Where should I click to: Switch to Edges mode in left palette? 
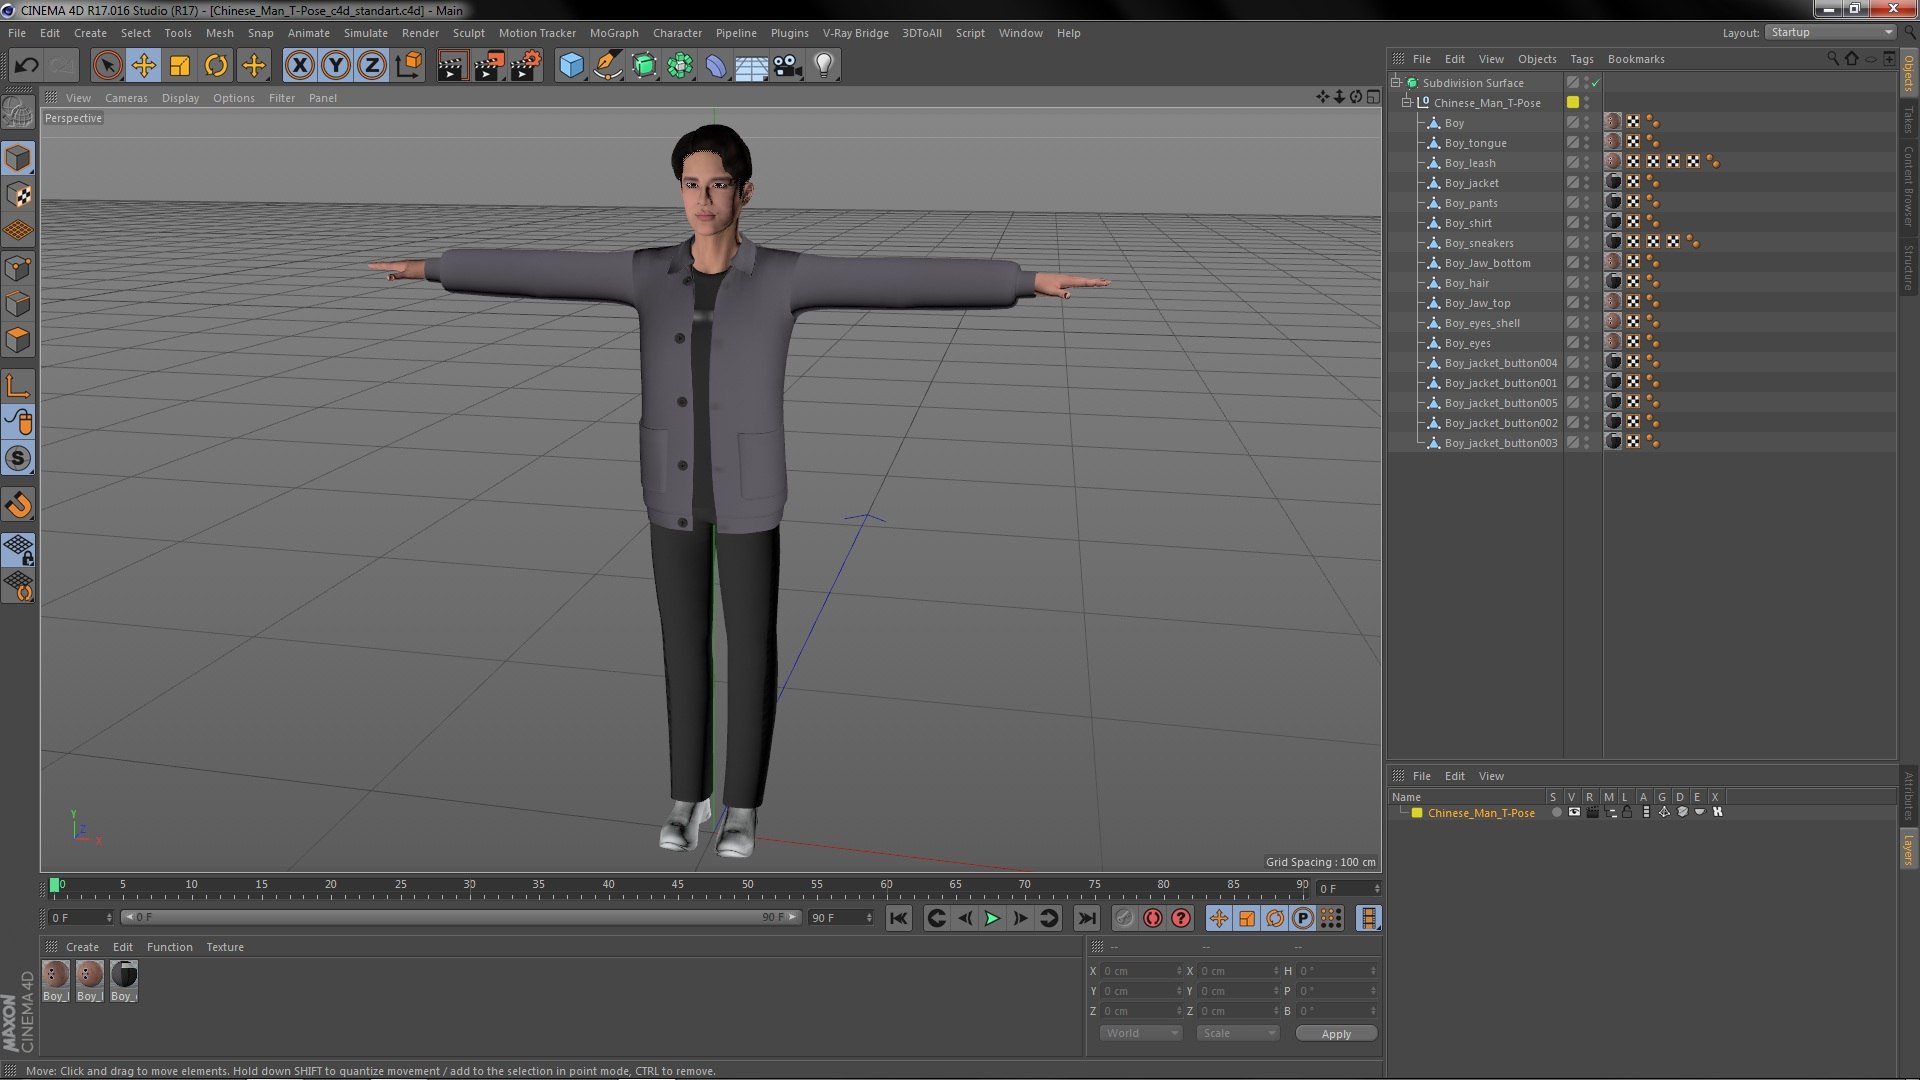19,304
